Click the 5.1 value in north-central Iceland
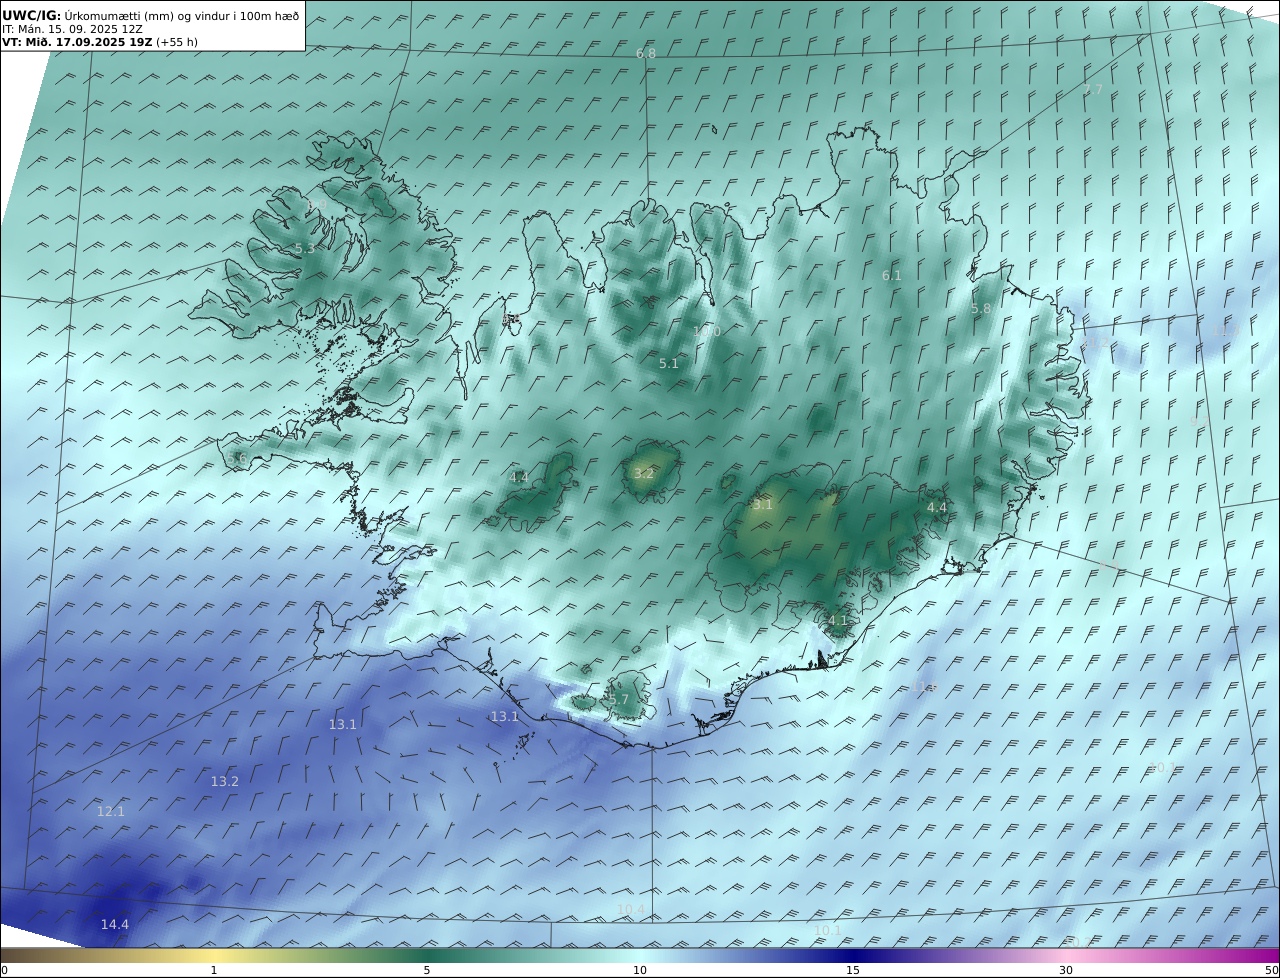The height and width of the screenshot is (978, 1280). click(x=668, y=364)
